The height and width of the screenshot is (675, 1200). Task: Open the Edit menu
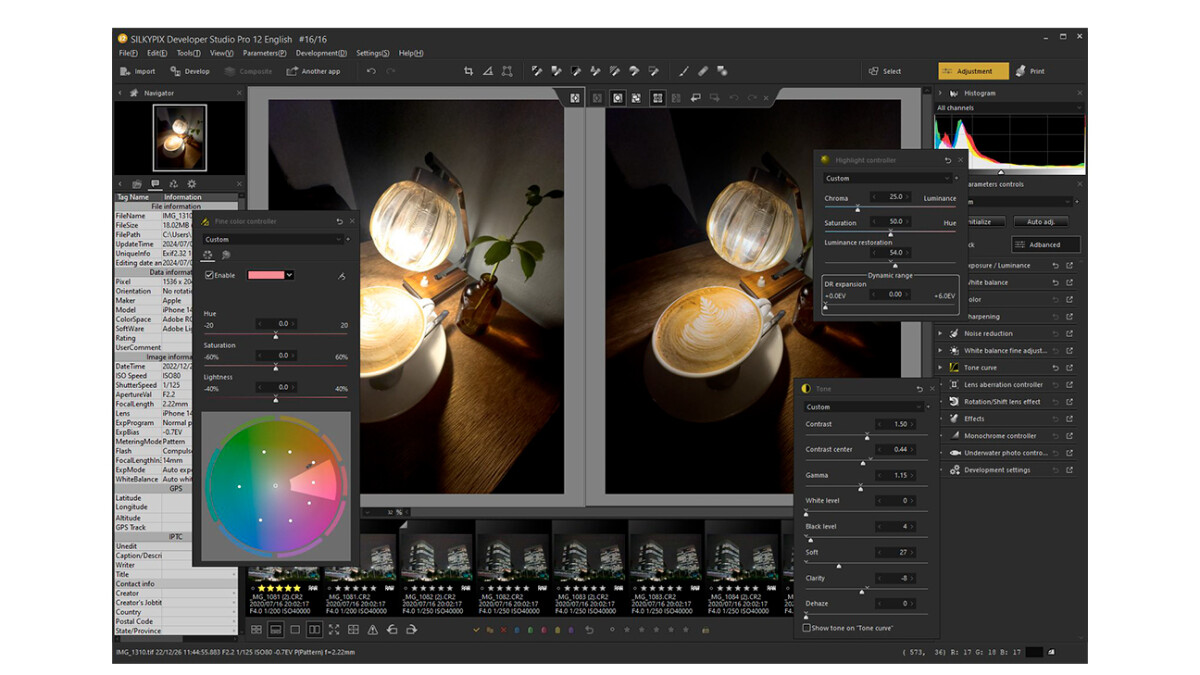coord(157,53)
